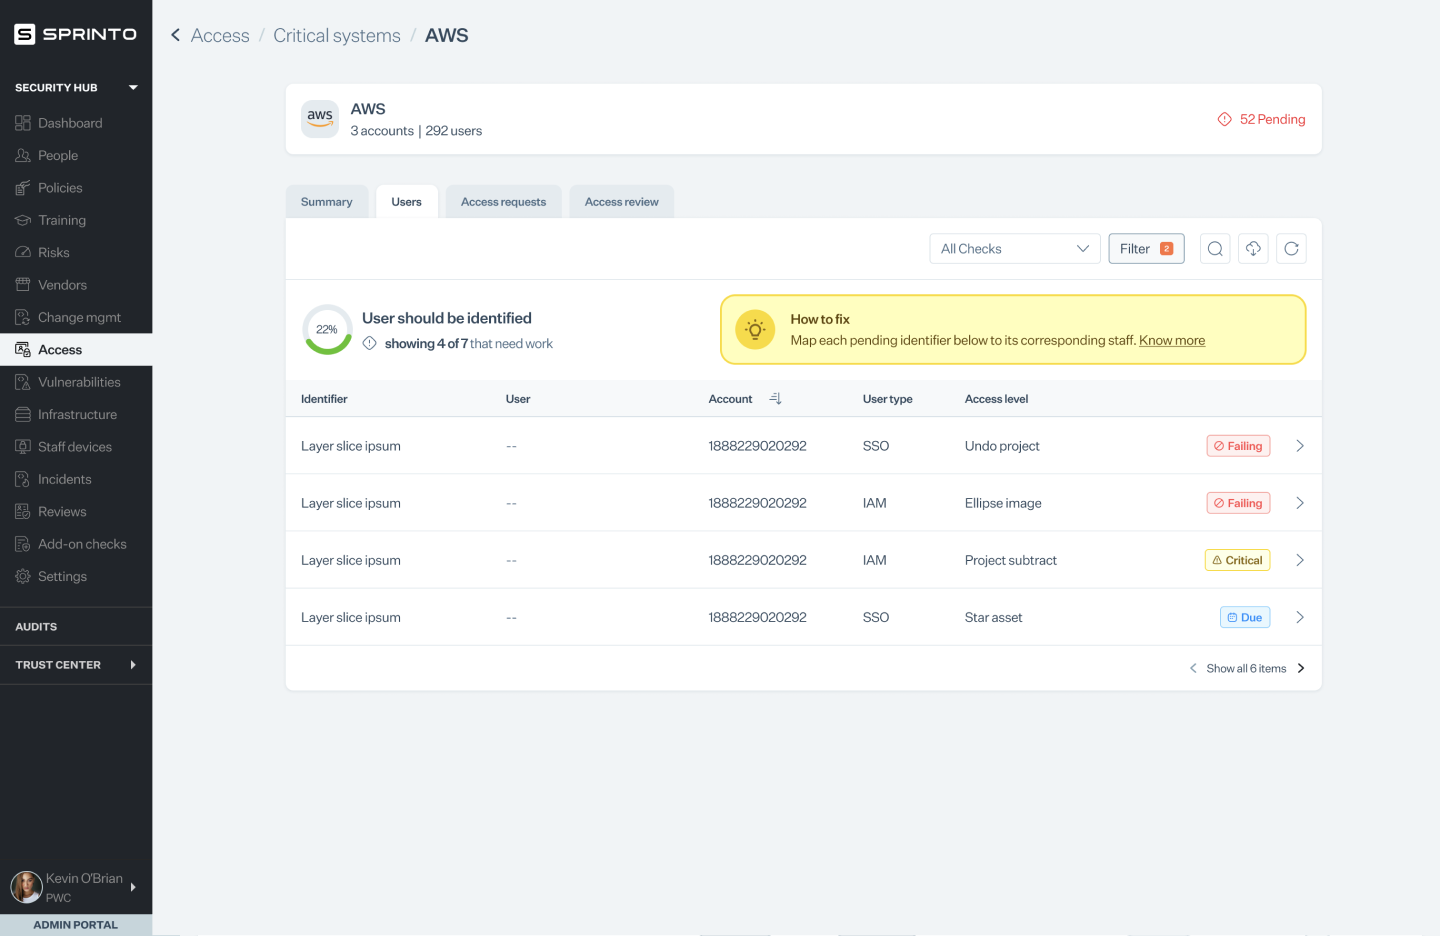Click Kevin O'Brian profile avatar

(26, 886)
